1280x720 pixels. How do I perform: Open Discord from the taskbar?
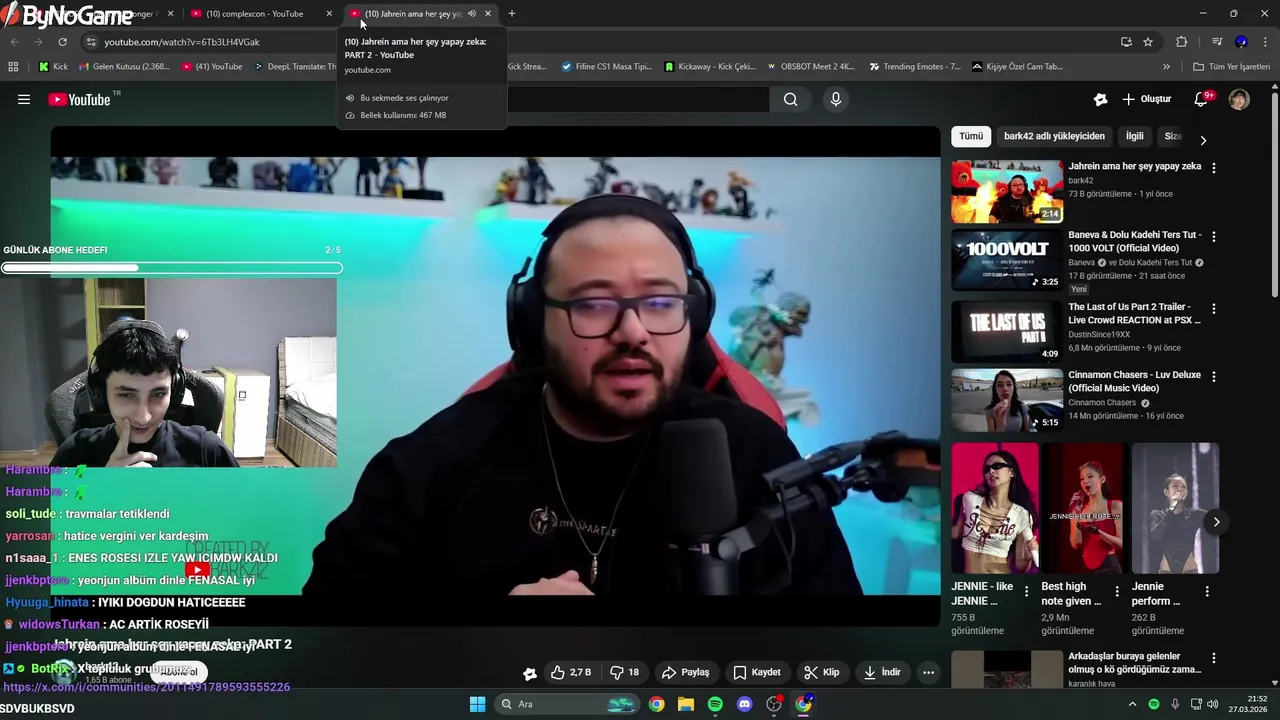[x=744, y=704]
